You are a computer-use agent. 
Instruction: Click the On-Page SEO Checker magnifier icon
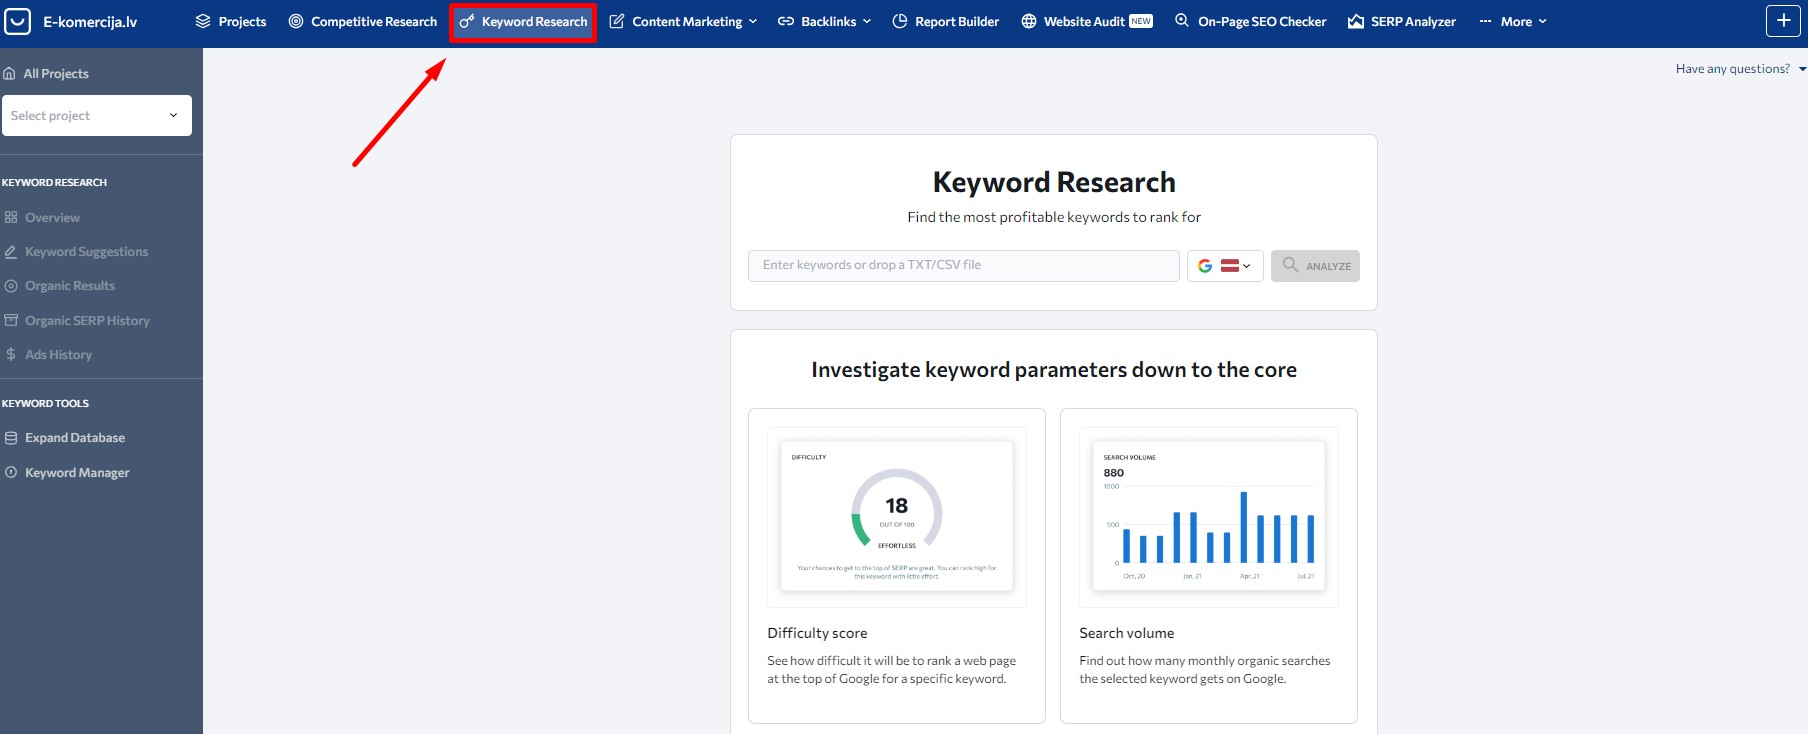click(x=1182, y=21)
